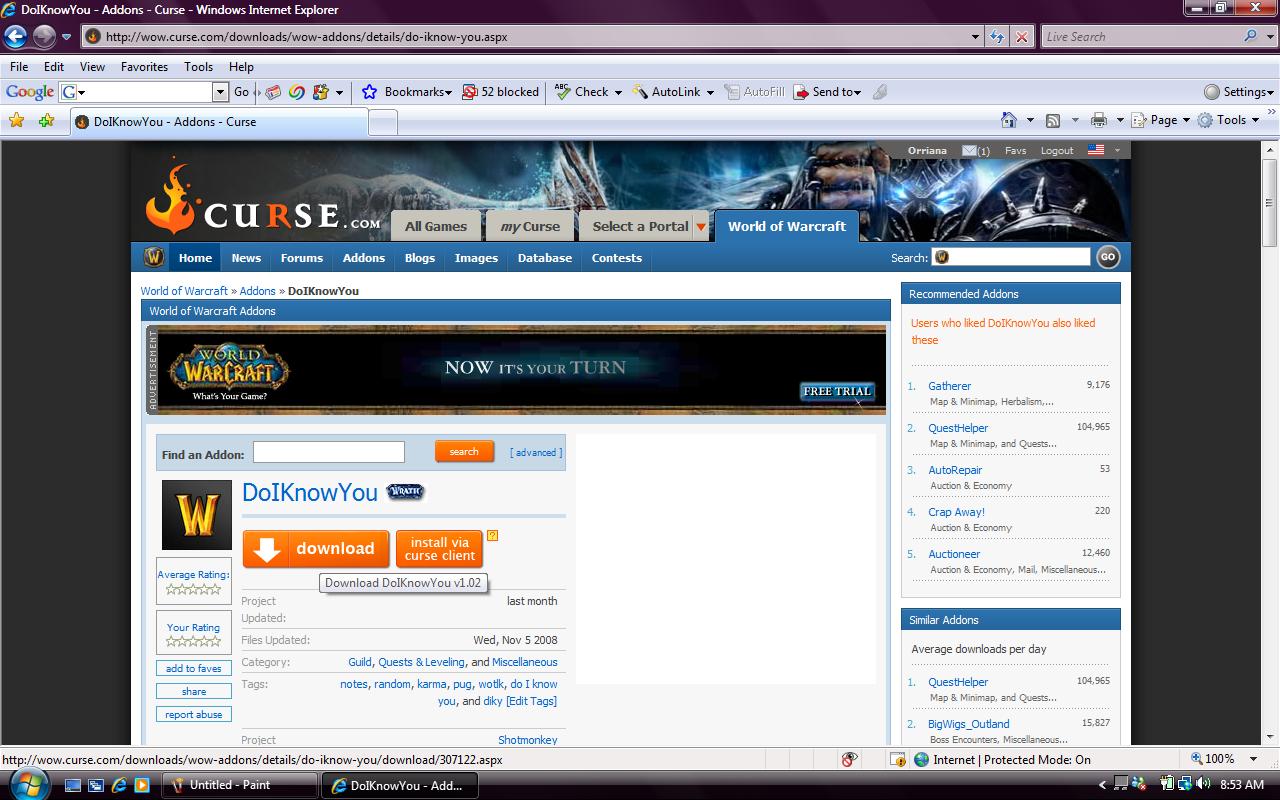Click the red Stop loading icon

[x=1021, y=37]
